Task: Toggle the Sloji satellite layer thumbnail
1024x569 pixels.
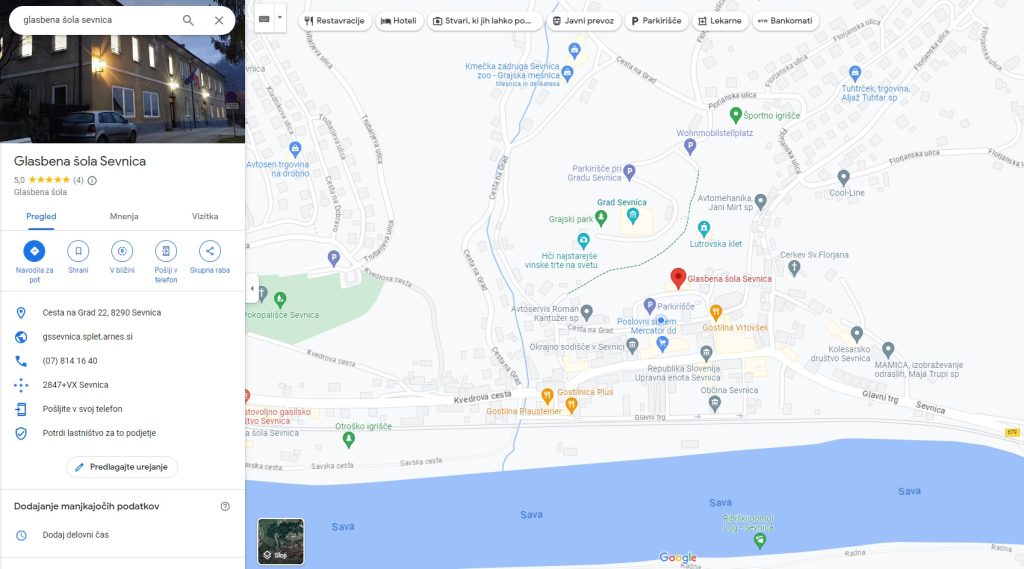Action: click(x=281, y=541)
